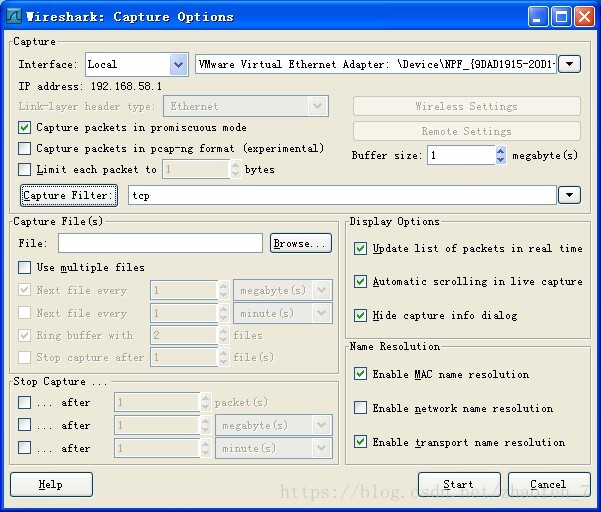
Task: Click the VMware Virtual Ethernet Adapter text field
Action: tap(376, 64)
